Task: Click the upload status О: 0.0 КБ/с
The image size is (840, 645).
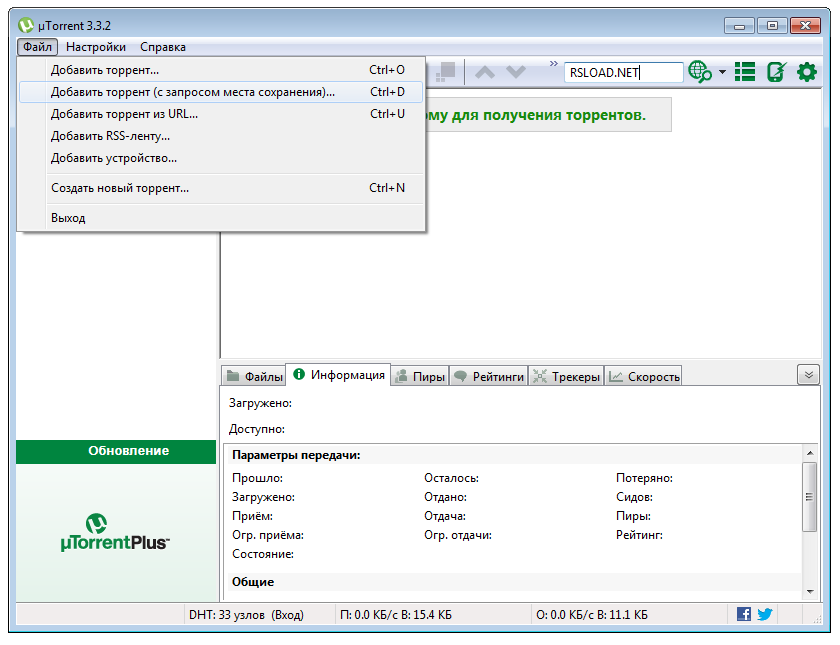Action: [x=592, y=615]
